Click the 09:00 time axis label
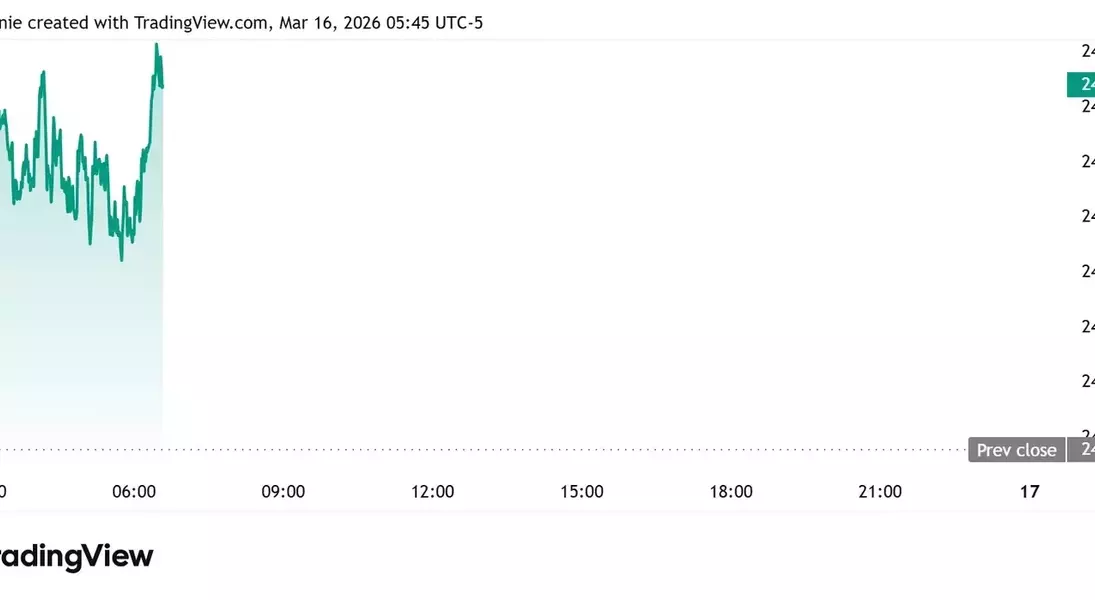1095x600 pixels. click(283, 491)
